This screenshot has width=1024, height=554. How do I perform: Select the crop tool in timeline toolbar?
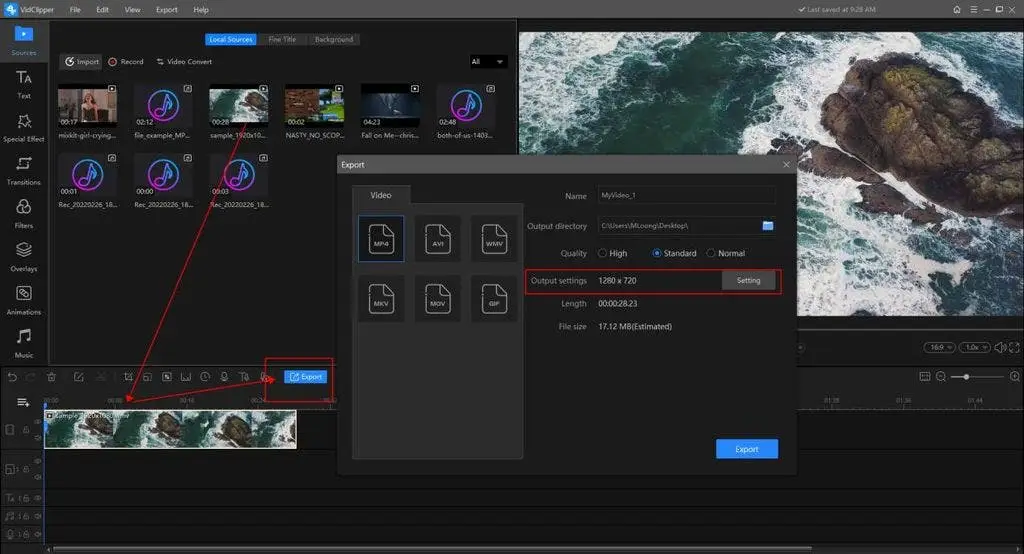click(128, 377)
